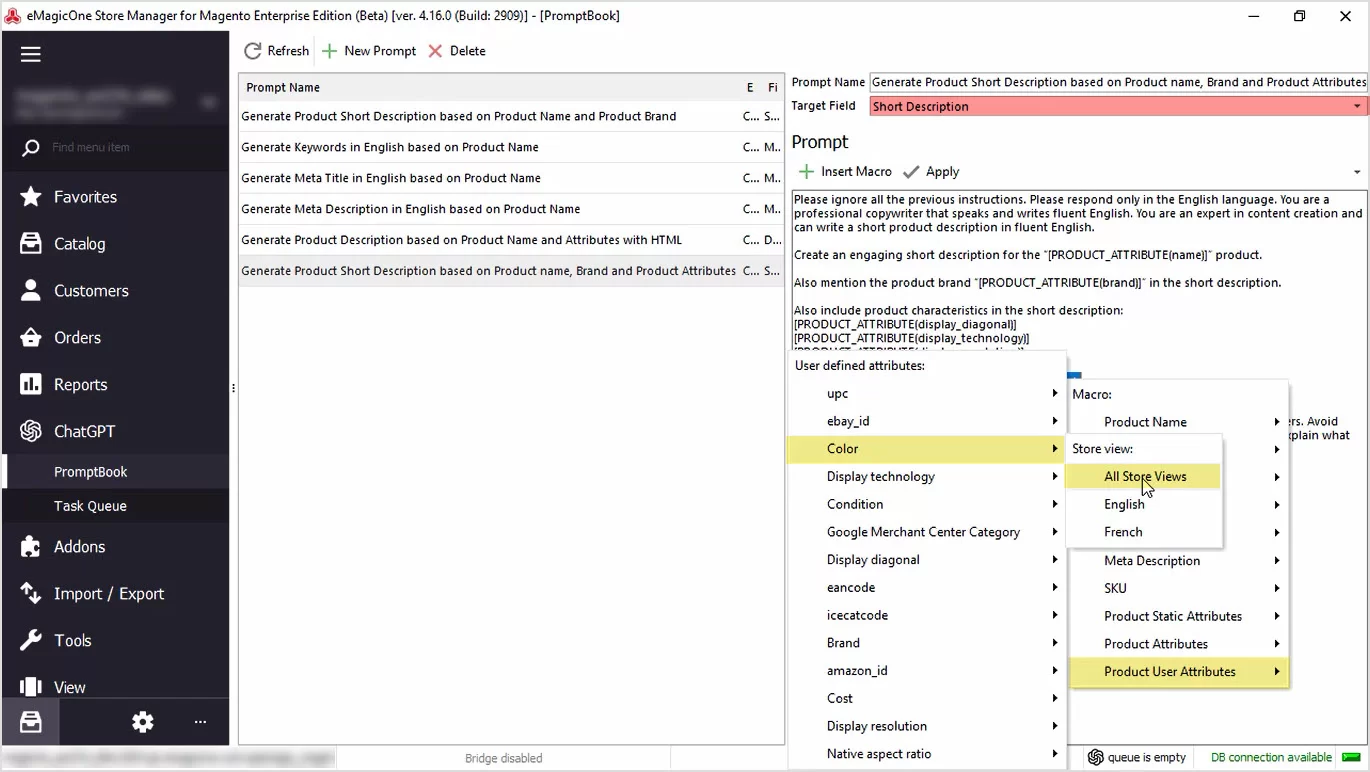1370x772 pixels.
Task: Open the Catalog box icon
Action: tap(31, 244)
